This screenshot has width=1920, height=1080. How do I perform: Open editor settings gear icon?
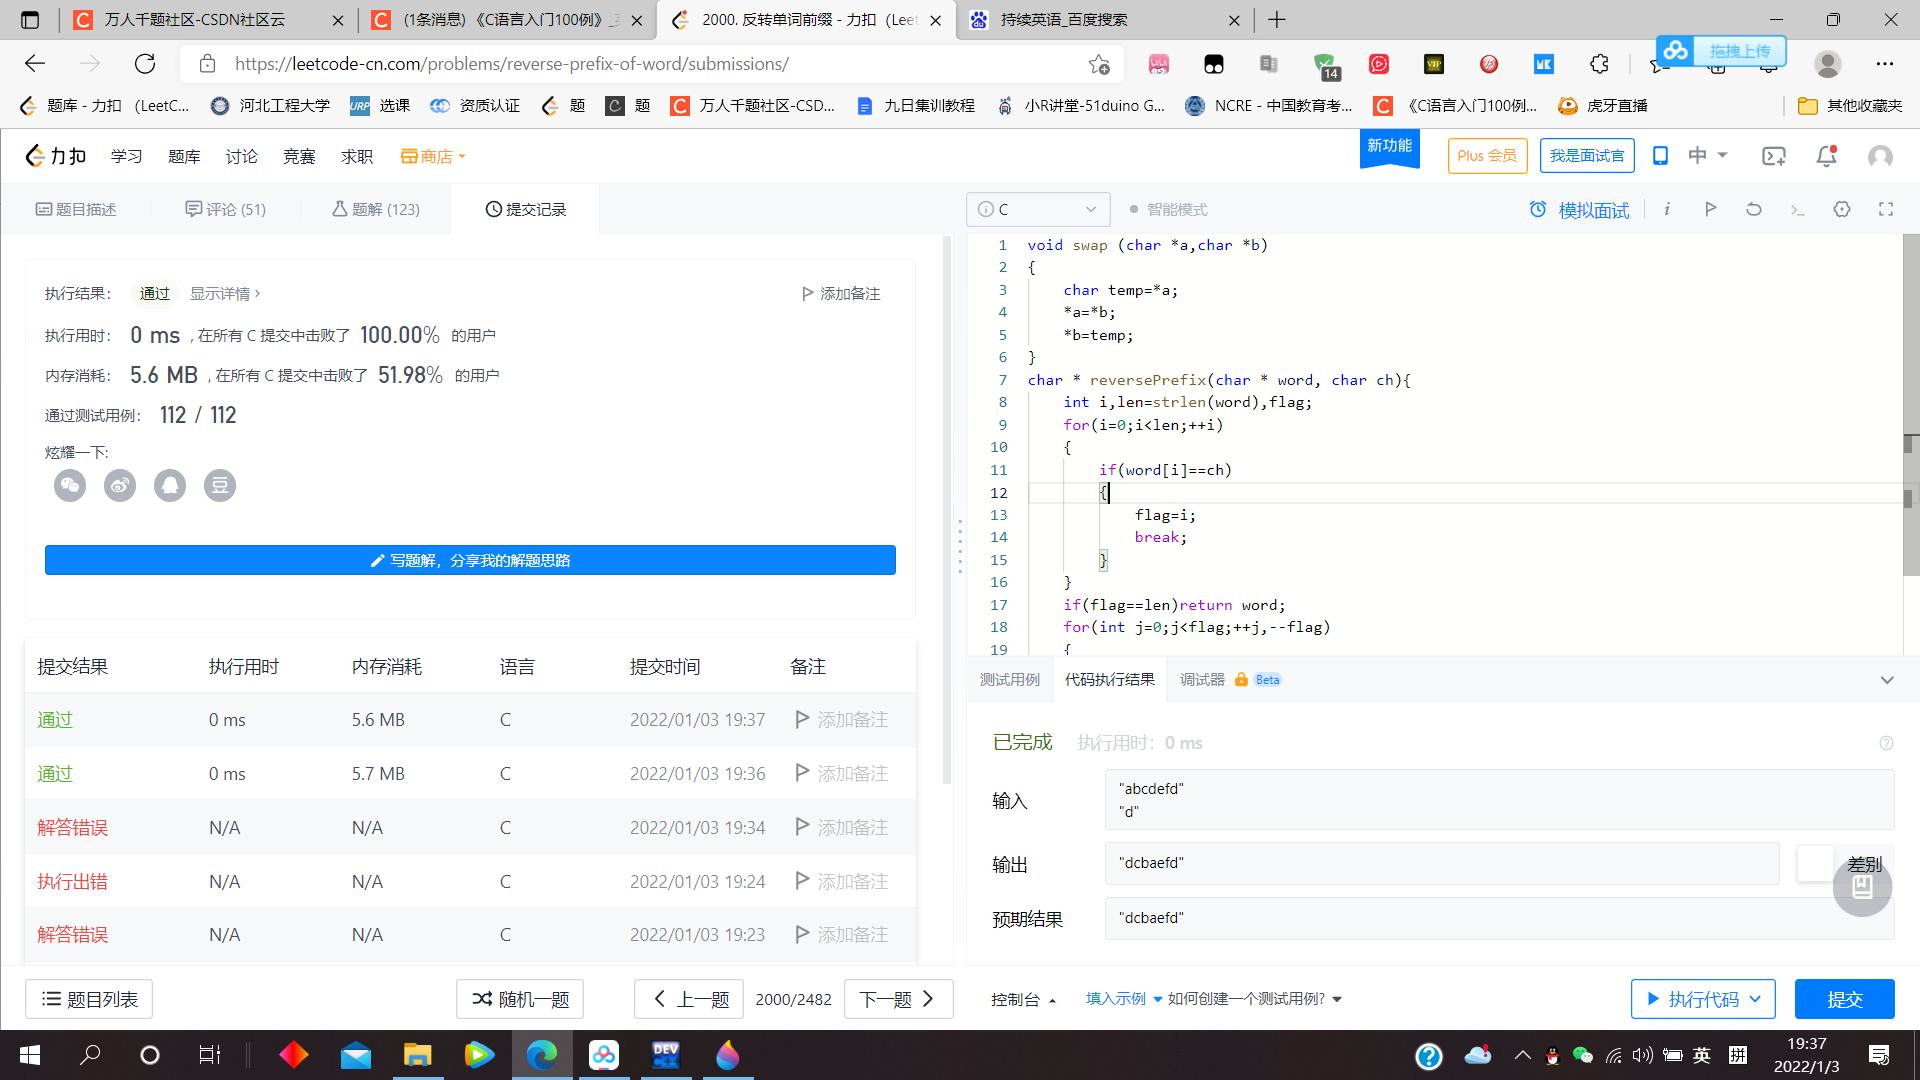pyautogui.click(x=1841, y=209)
